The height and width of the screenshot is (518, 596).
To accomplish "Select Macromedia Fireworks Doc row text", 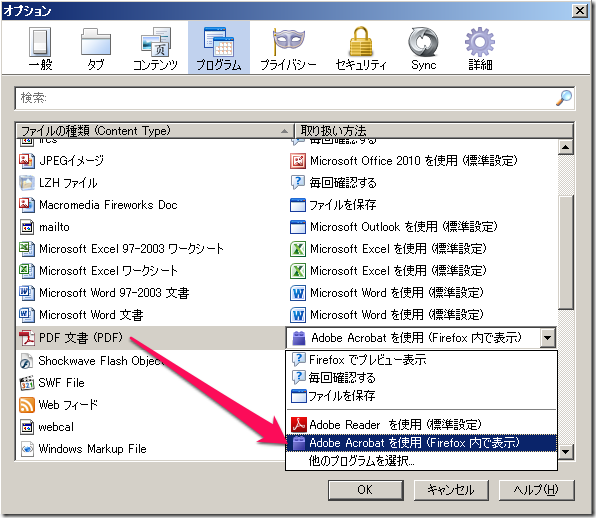I will [108, 205].
